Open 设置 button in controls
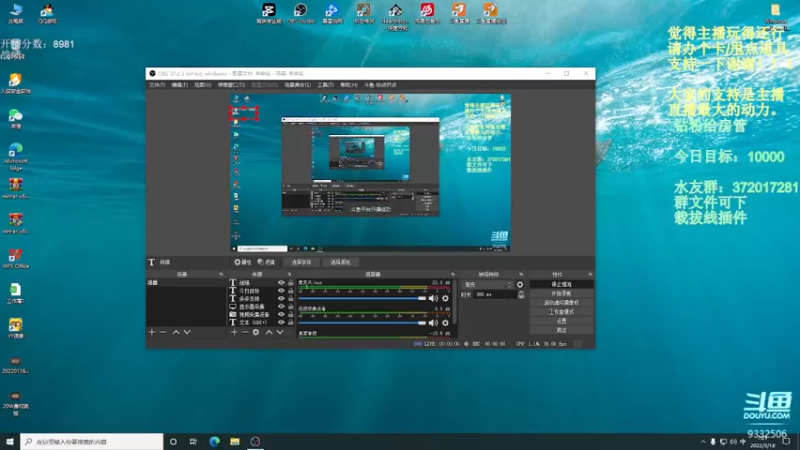The width and height of the screenshot is (800, 450). tap(561, 321)
